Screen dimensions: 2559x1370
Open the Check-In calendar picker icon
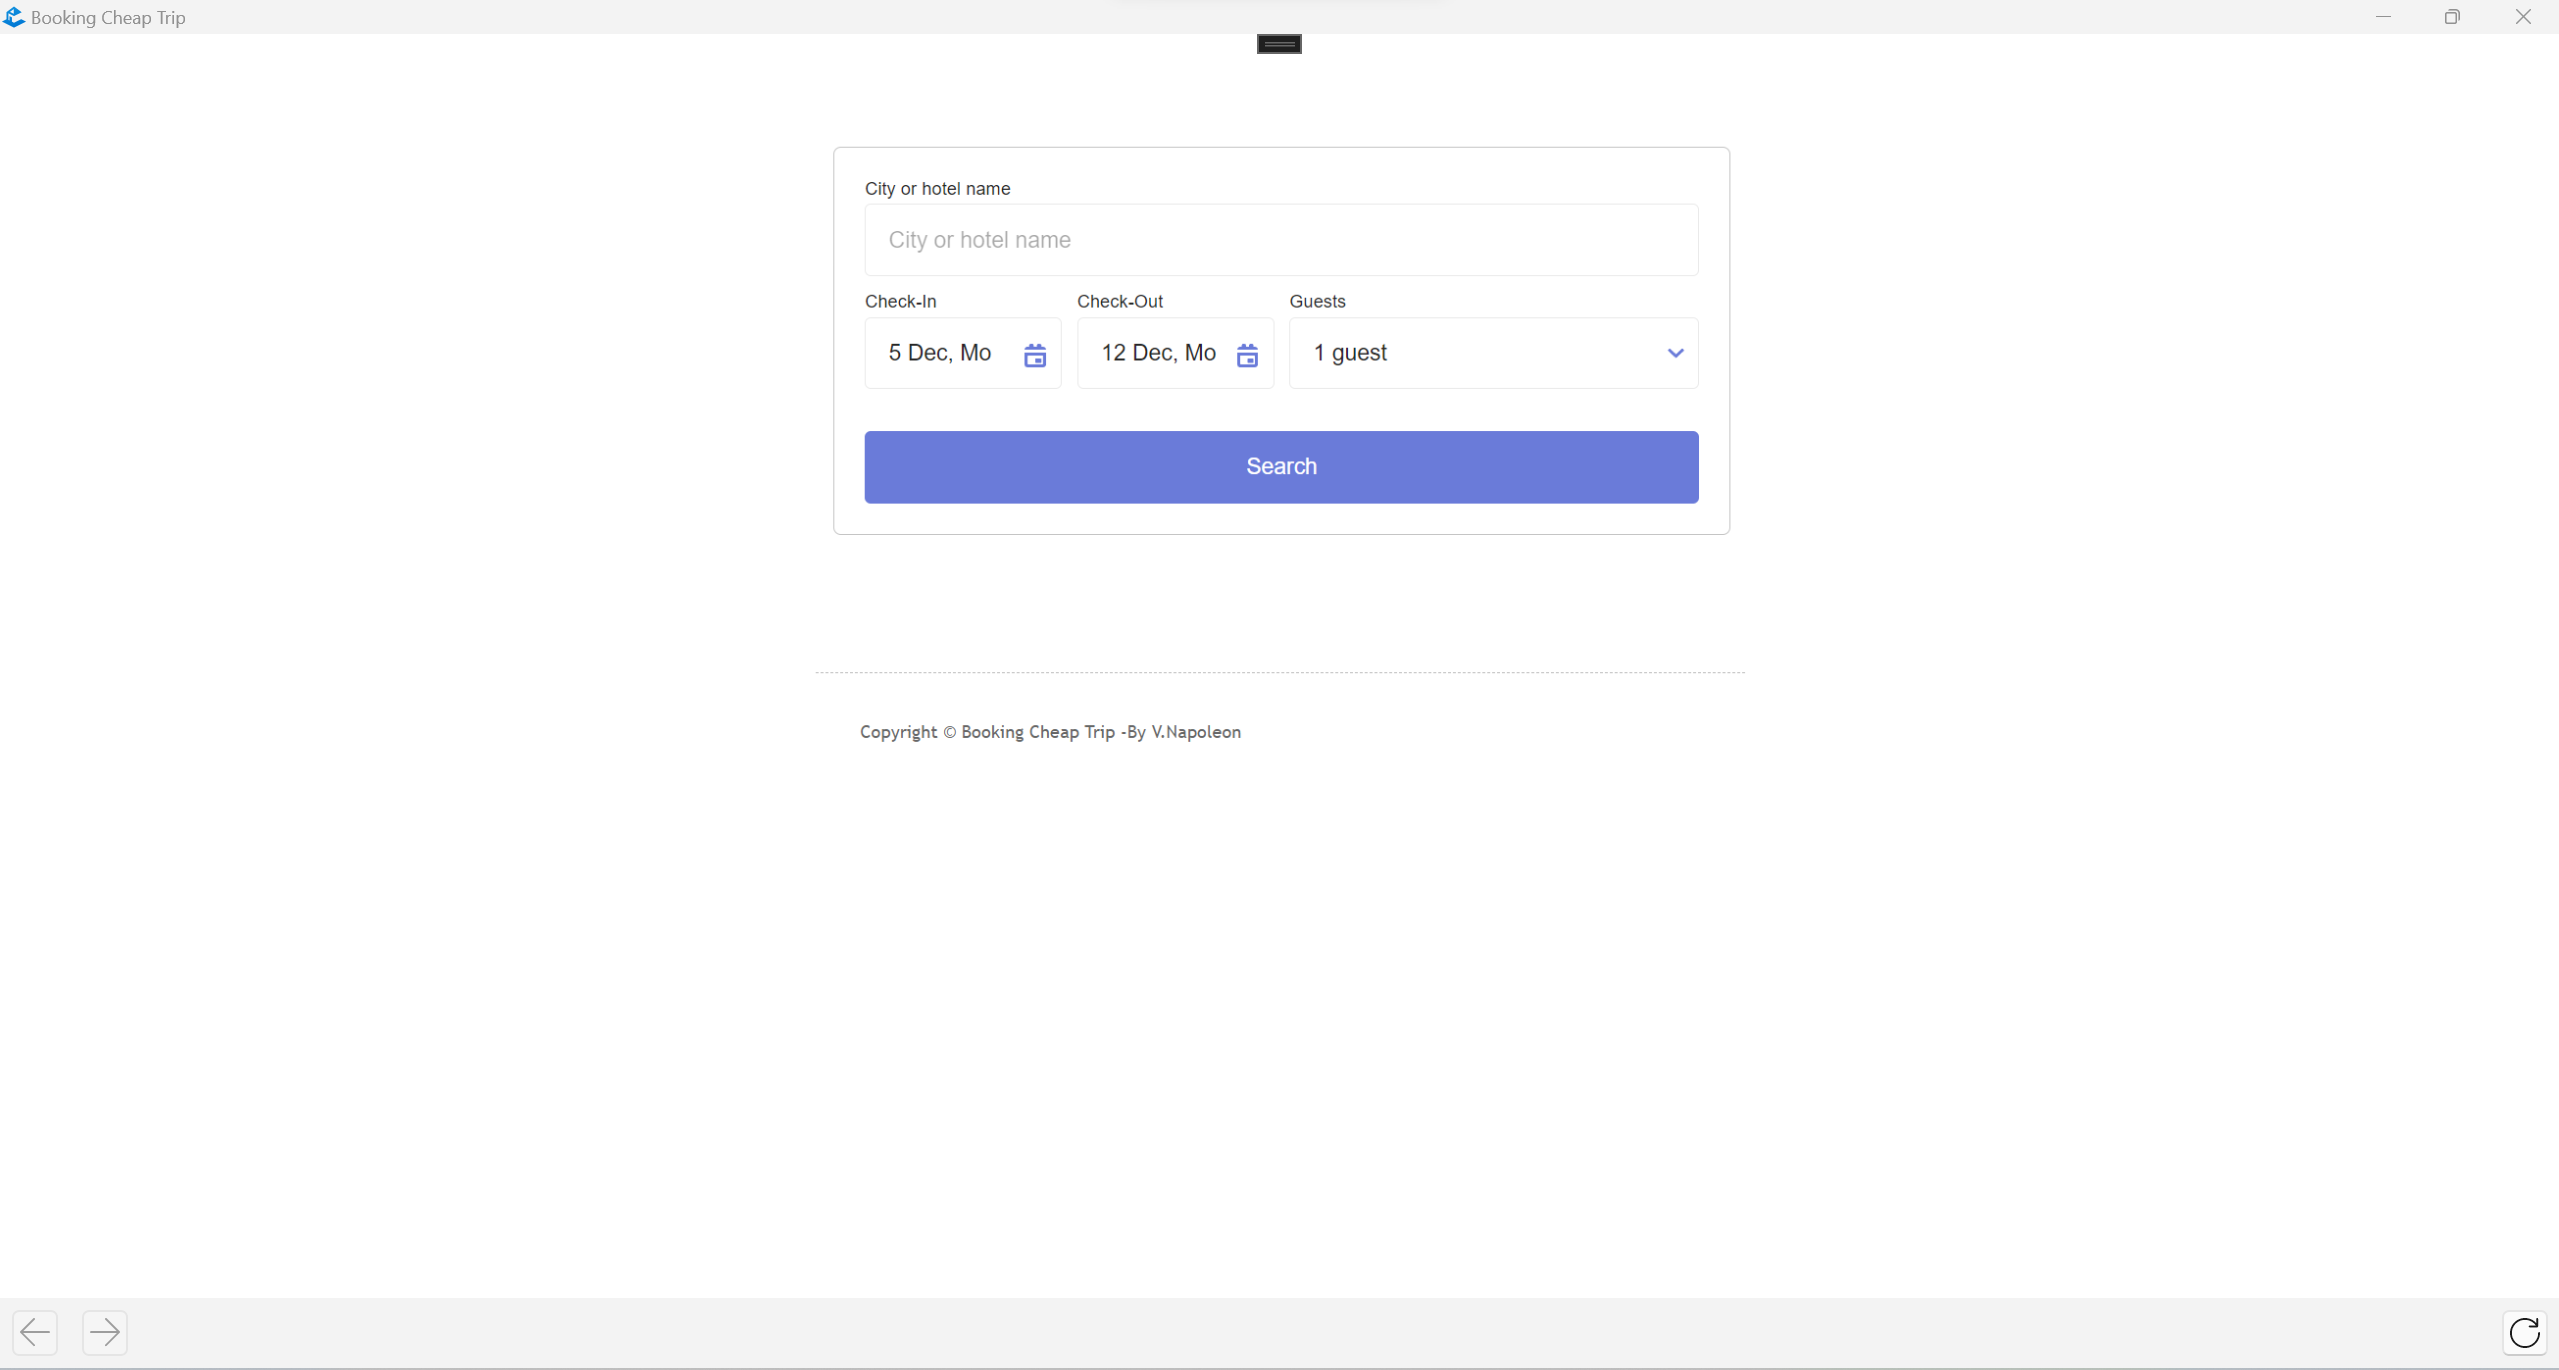pyautogui.click(x=1034, y=355)
